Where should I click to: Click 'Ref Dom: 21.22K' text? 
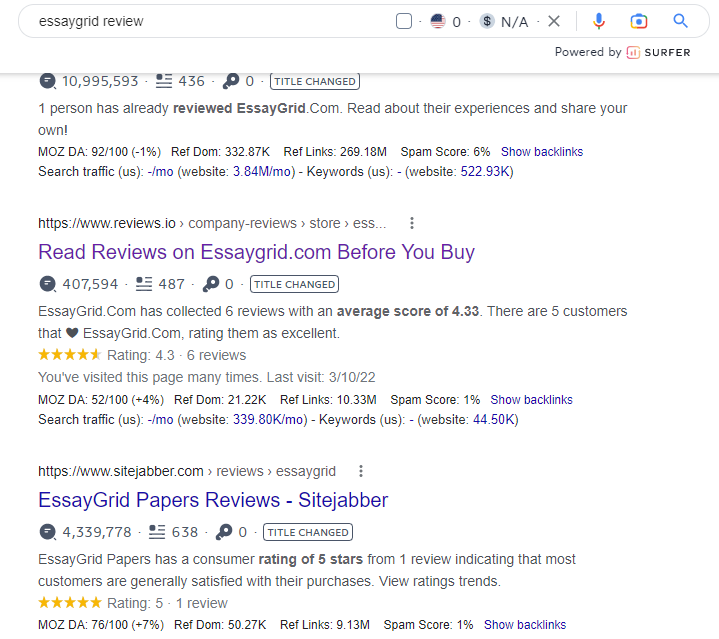click(x=220, y=400)
